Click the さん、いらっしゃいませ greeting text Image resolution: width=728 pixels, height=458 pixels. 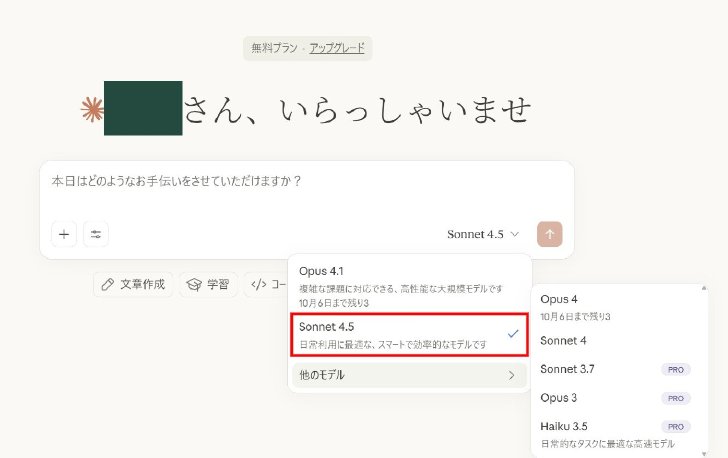tap(358, 110)
